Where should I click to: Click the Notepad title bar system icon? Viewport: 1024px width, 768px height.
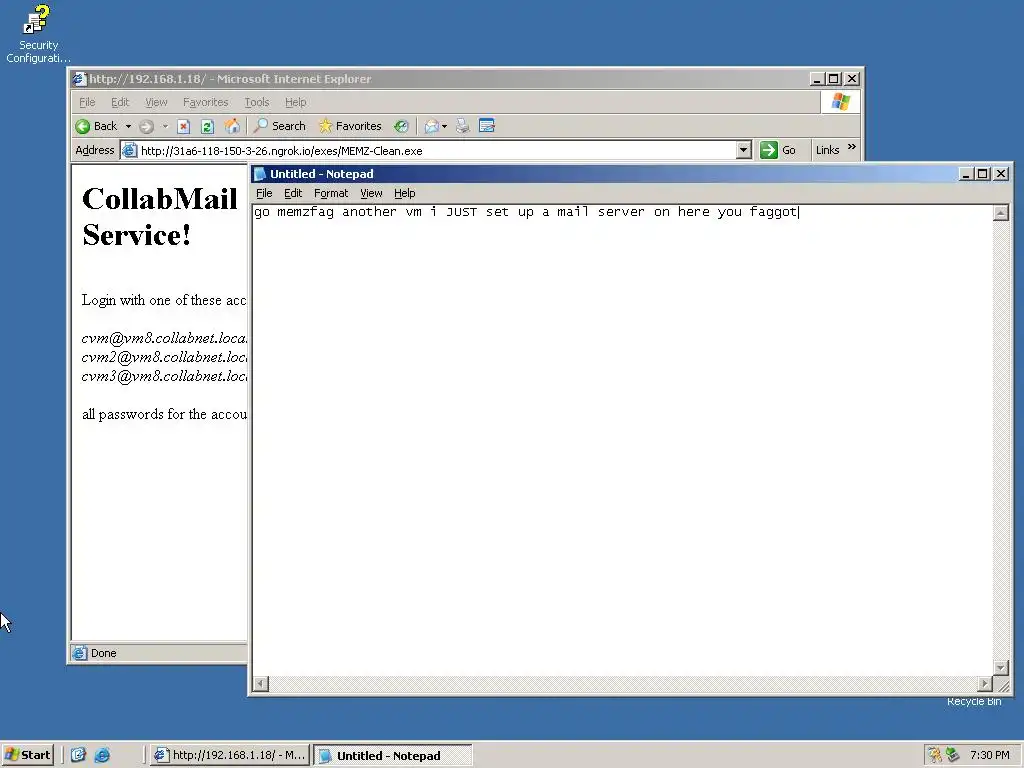tap(260, 174)
